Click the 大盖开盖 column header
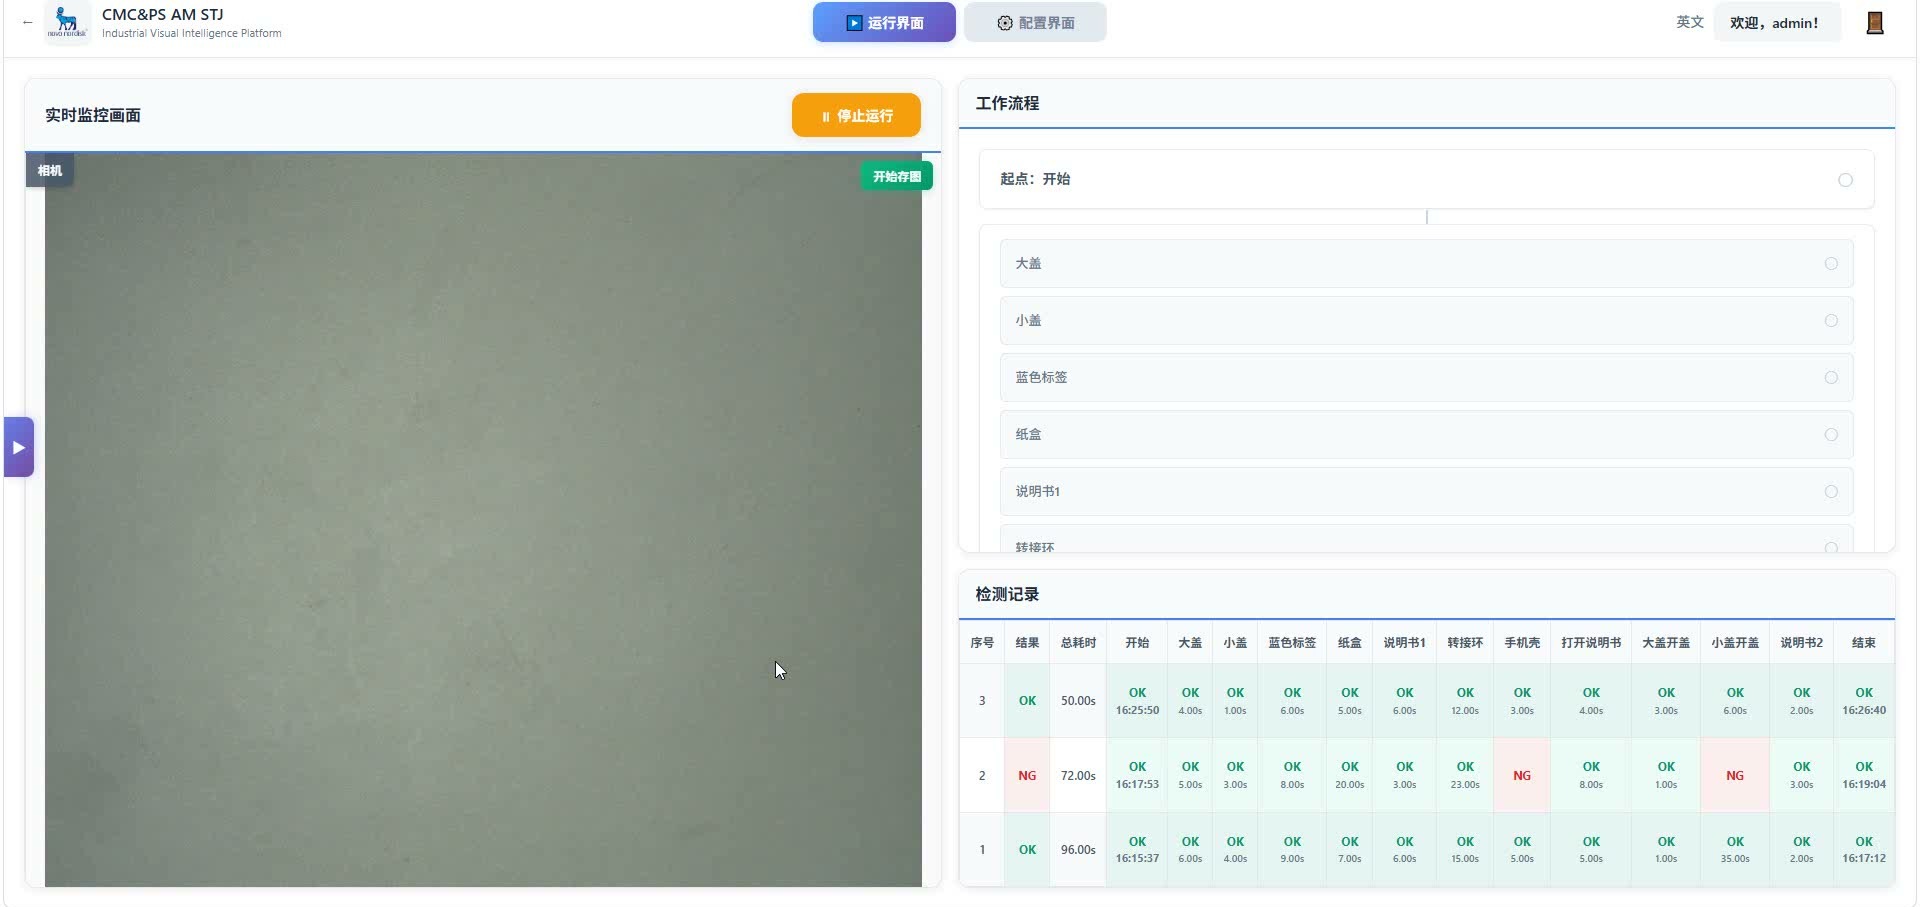The height and width of the screenshot is (907, 1920). 1666,643
